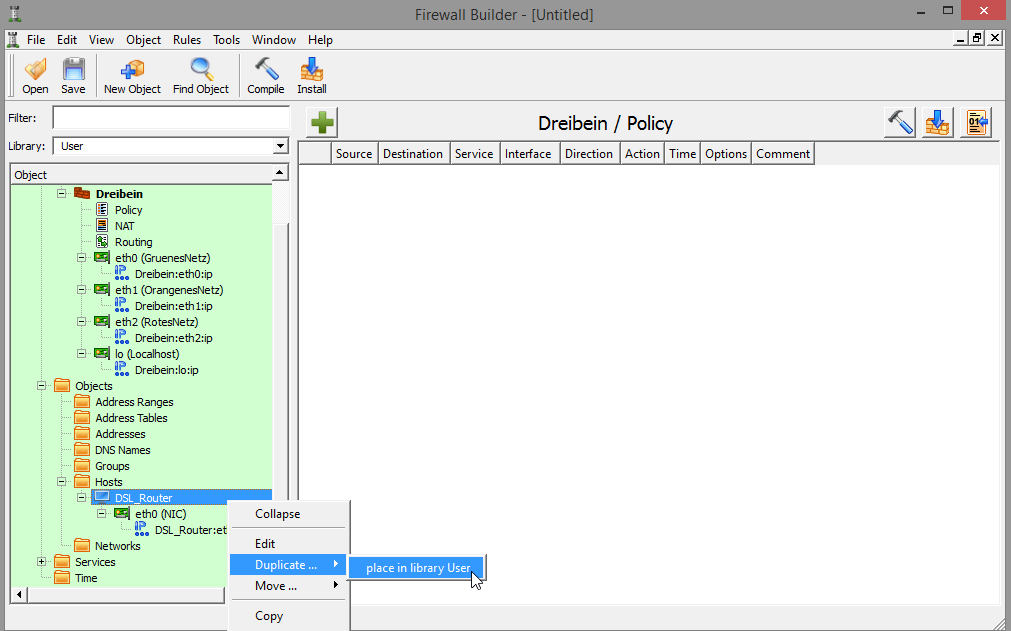1011x631 pixels.
Task: Select the Routing ruleset item
Action: point(133,242)
